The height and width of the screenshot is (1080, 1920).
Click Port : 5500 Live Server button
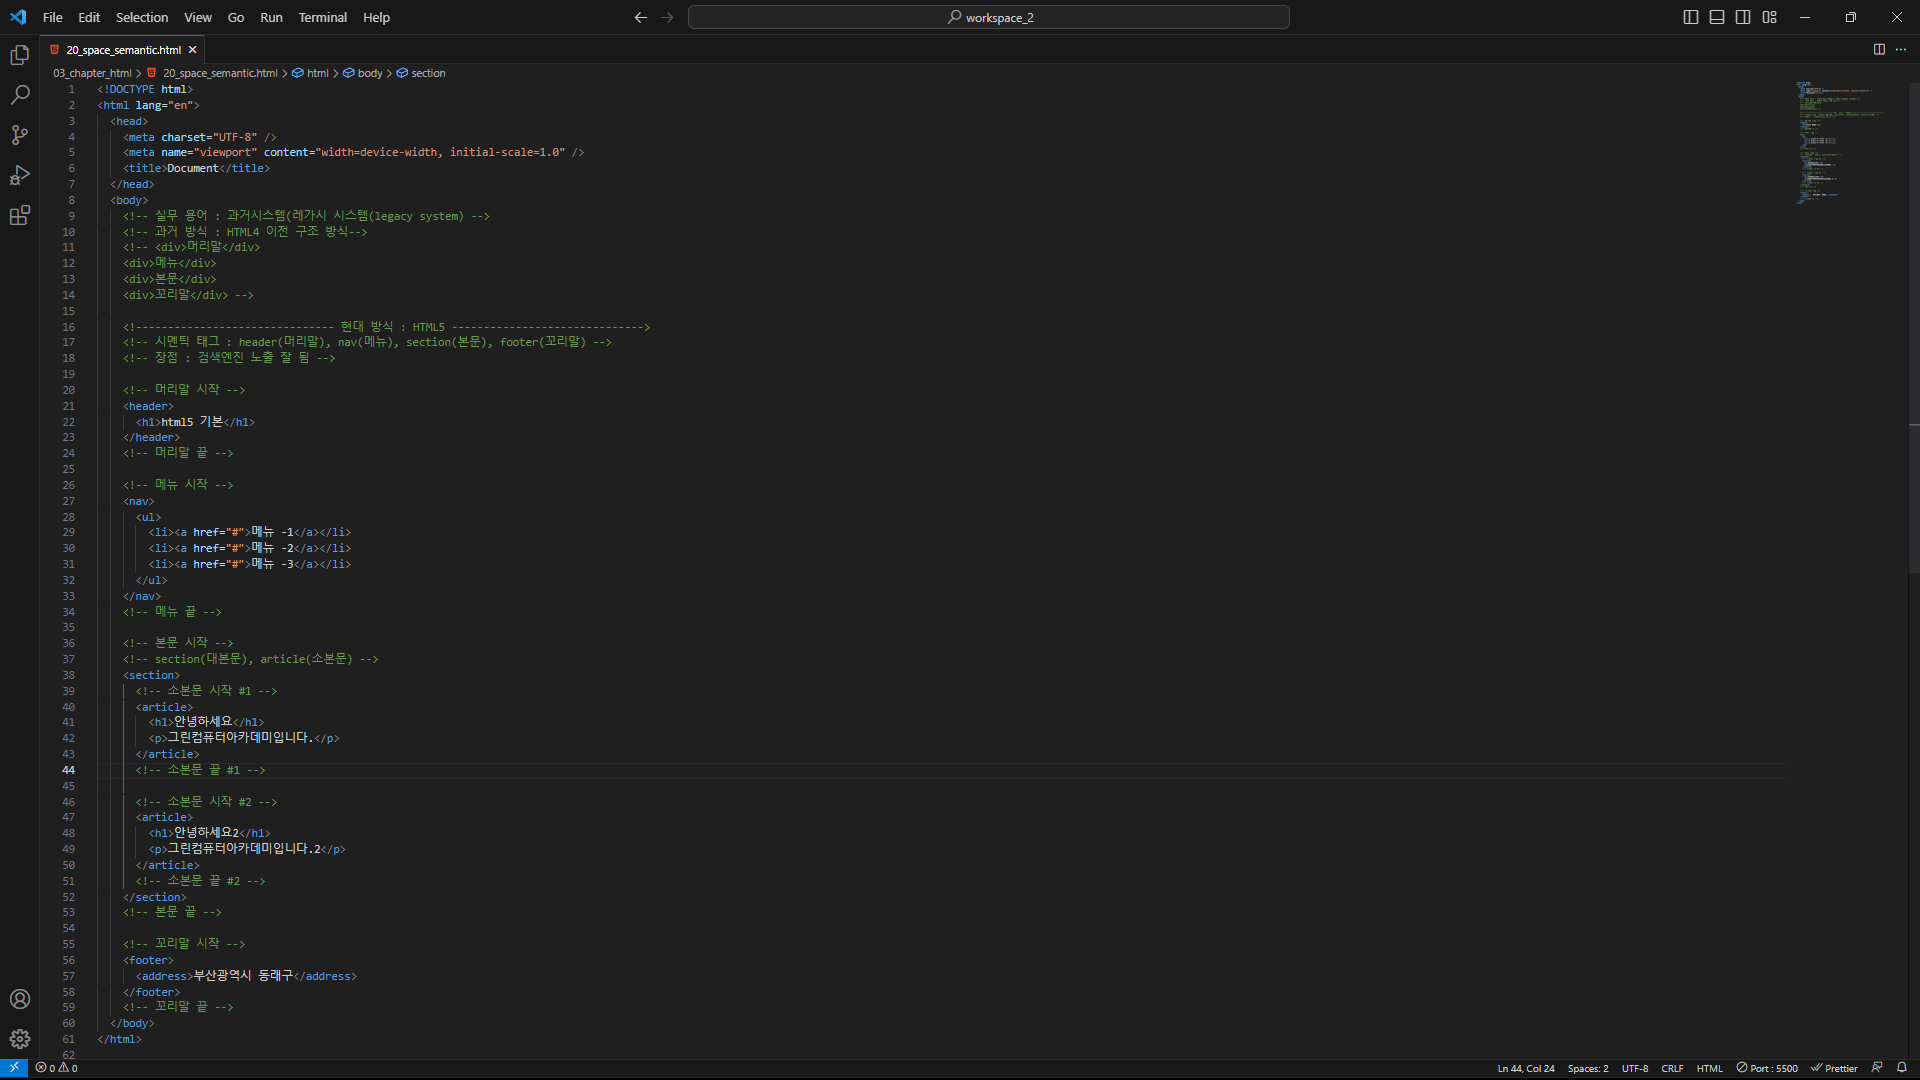[1767, 1068]
